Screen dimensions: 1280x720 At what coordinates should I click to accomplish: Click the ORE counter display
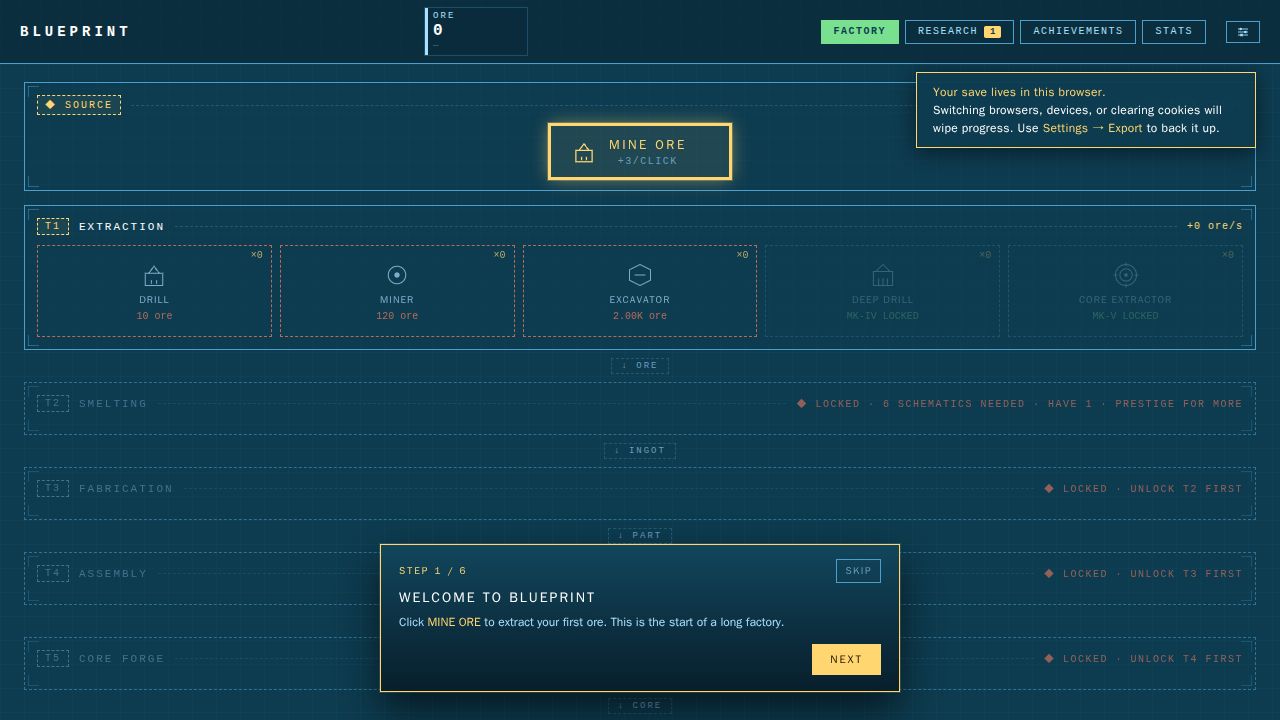(x=476, y=31)
